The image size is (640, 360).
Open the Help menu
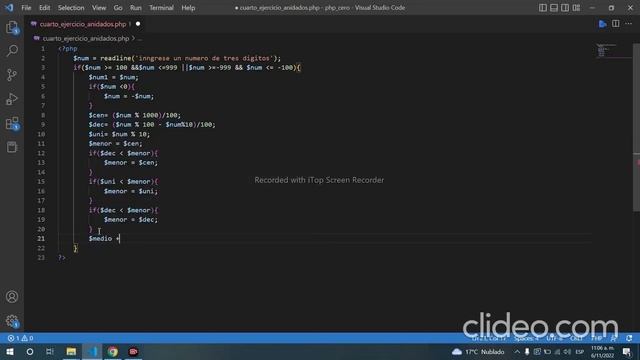click(x=188, y=8)
